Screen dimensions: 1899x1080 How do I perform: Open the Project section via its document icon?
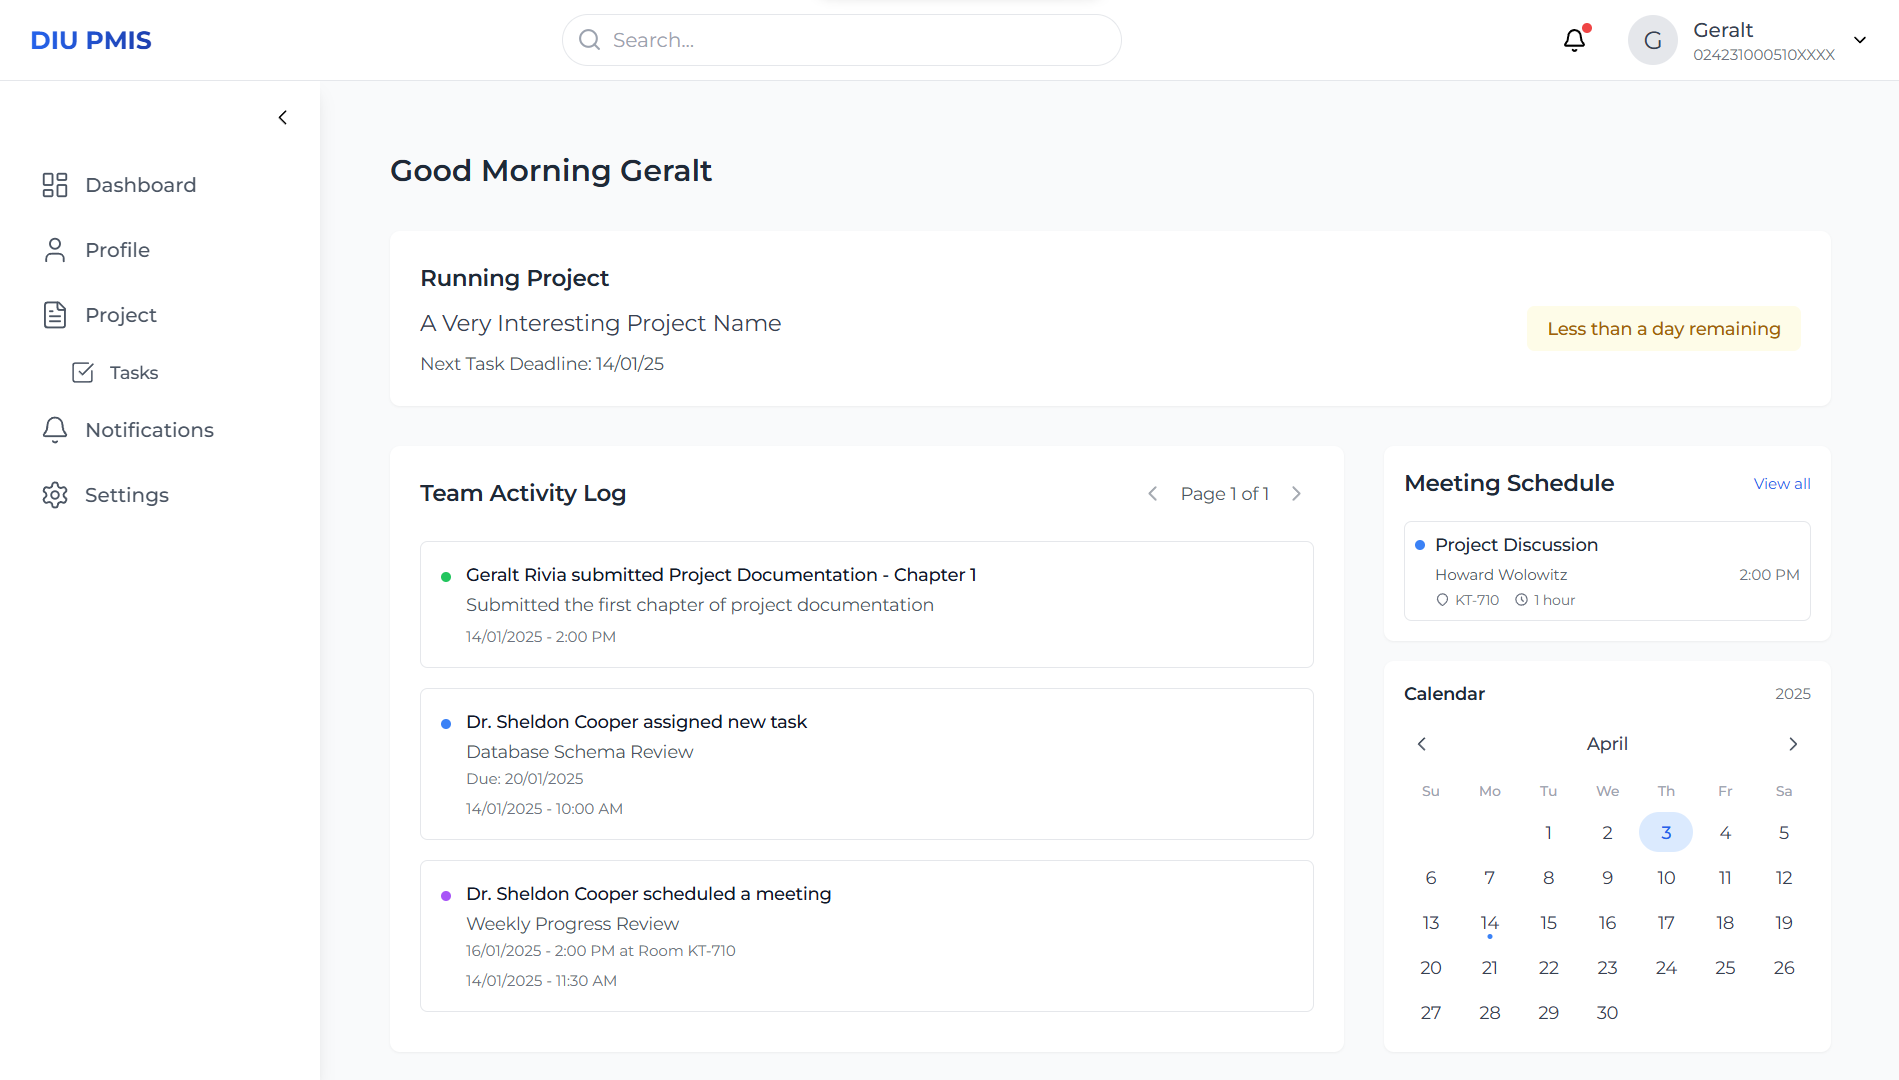(55, 314)
